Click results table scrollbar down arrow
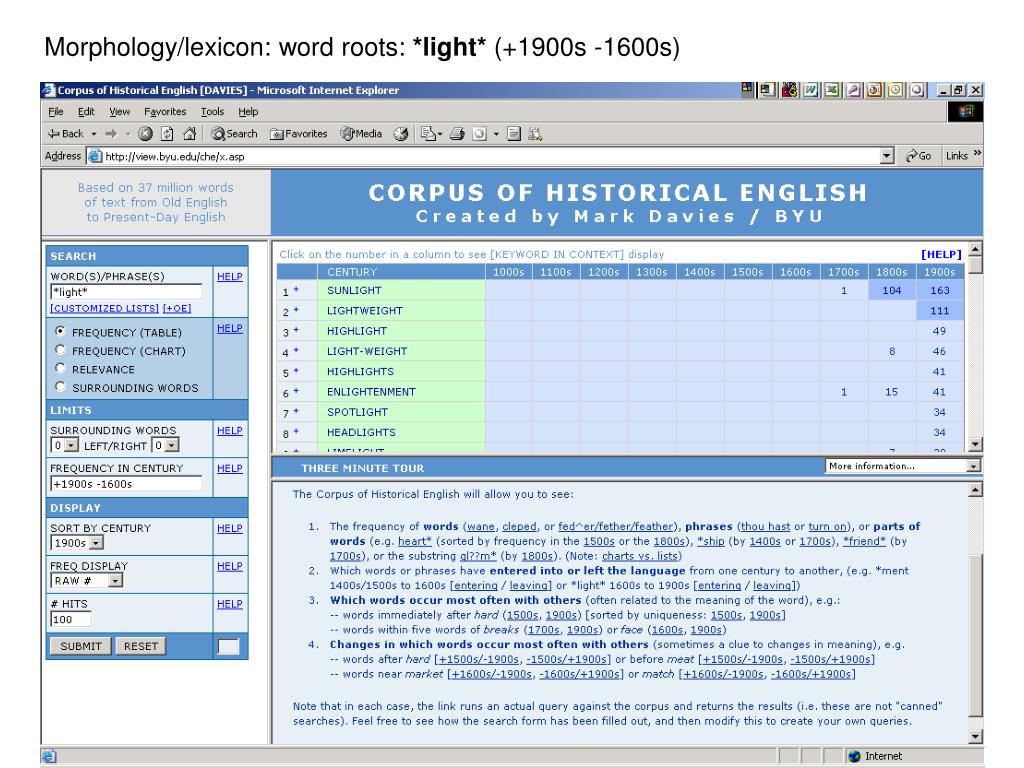This screenshot has width=1024, height=768. point(975,445)
